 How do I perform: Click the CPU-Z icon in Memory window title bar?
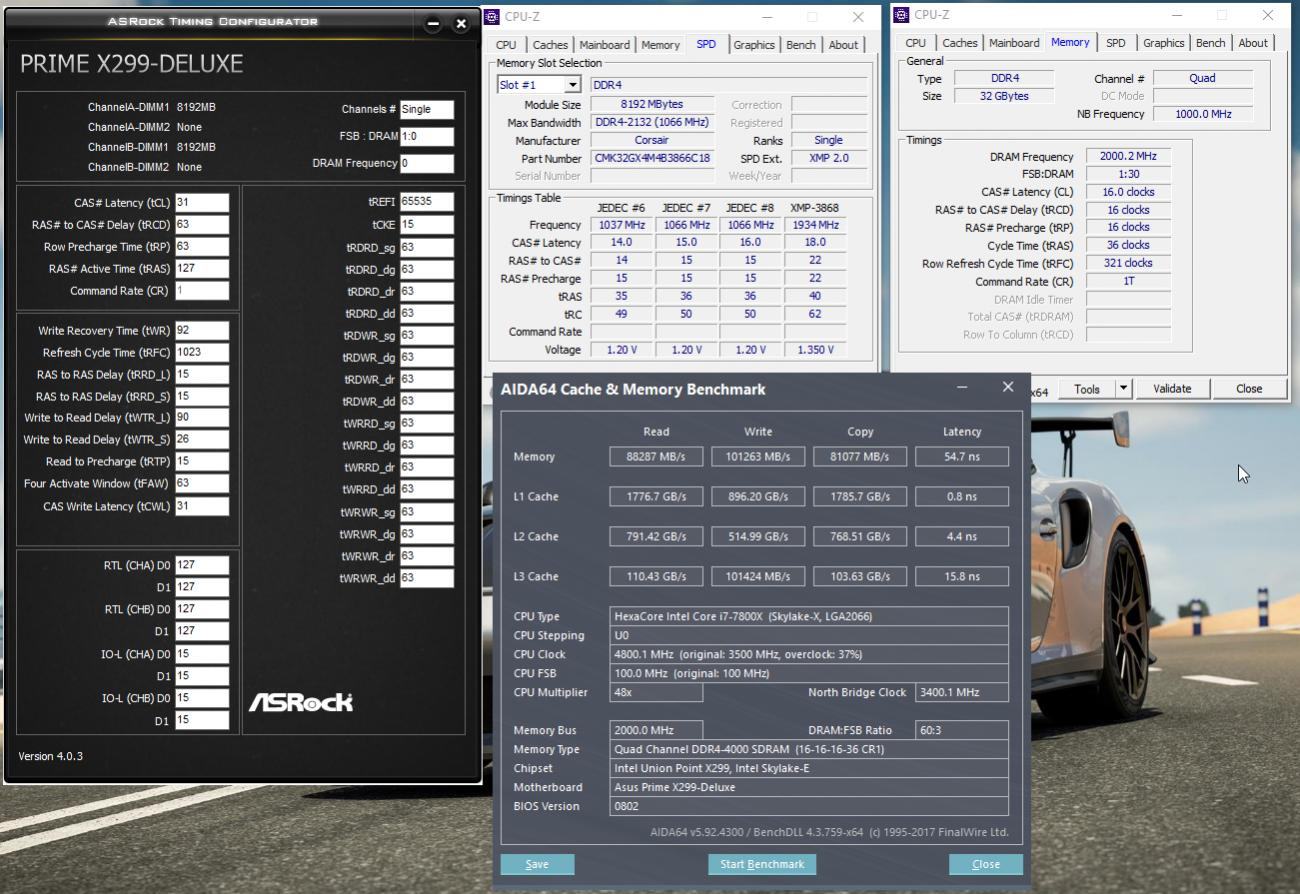901,15
